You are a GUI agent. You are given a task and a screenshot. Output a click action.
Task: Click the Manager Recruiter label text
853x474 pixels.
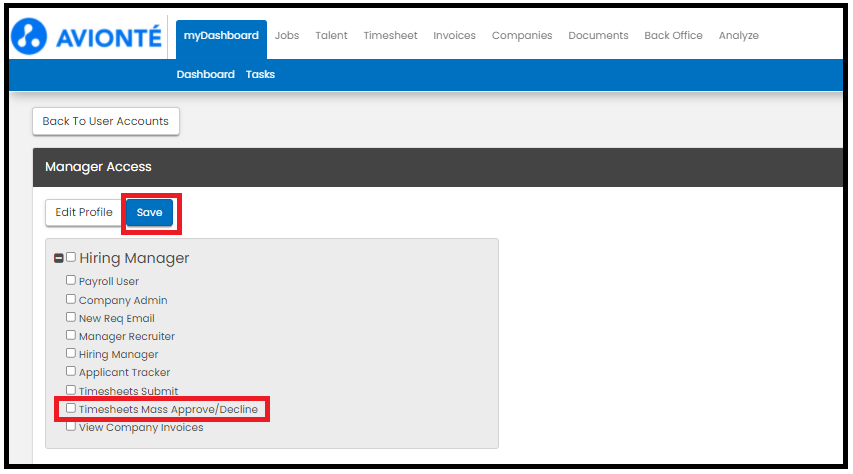[x=127, y=336]
